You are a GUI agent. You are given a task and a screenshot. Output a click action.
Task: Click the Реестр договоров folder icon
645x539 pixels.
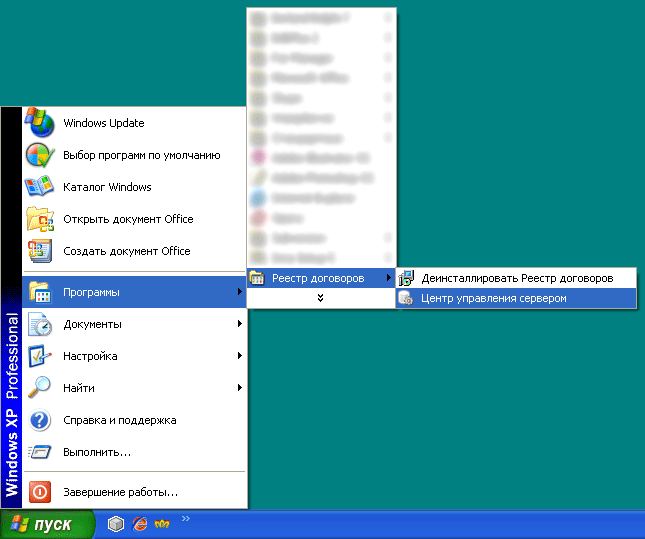coord(257,278)
